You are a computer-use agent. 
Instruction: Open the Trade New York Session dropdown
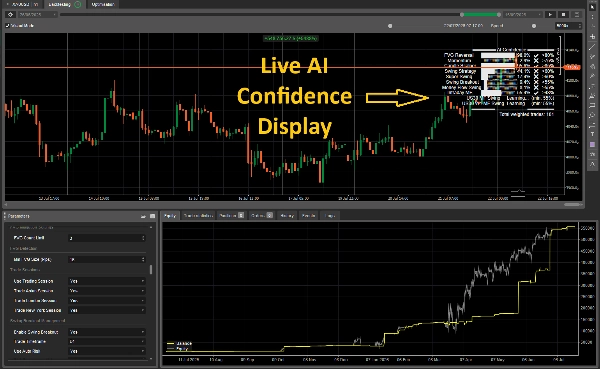(x=107, y=310)
